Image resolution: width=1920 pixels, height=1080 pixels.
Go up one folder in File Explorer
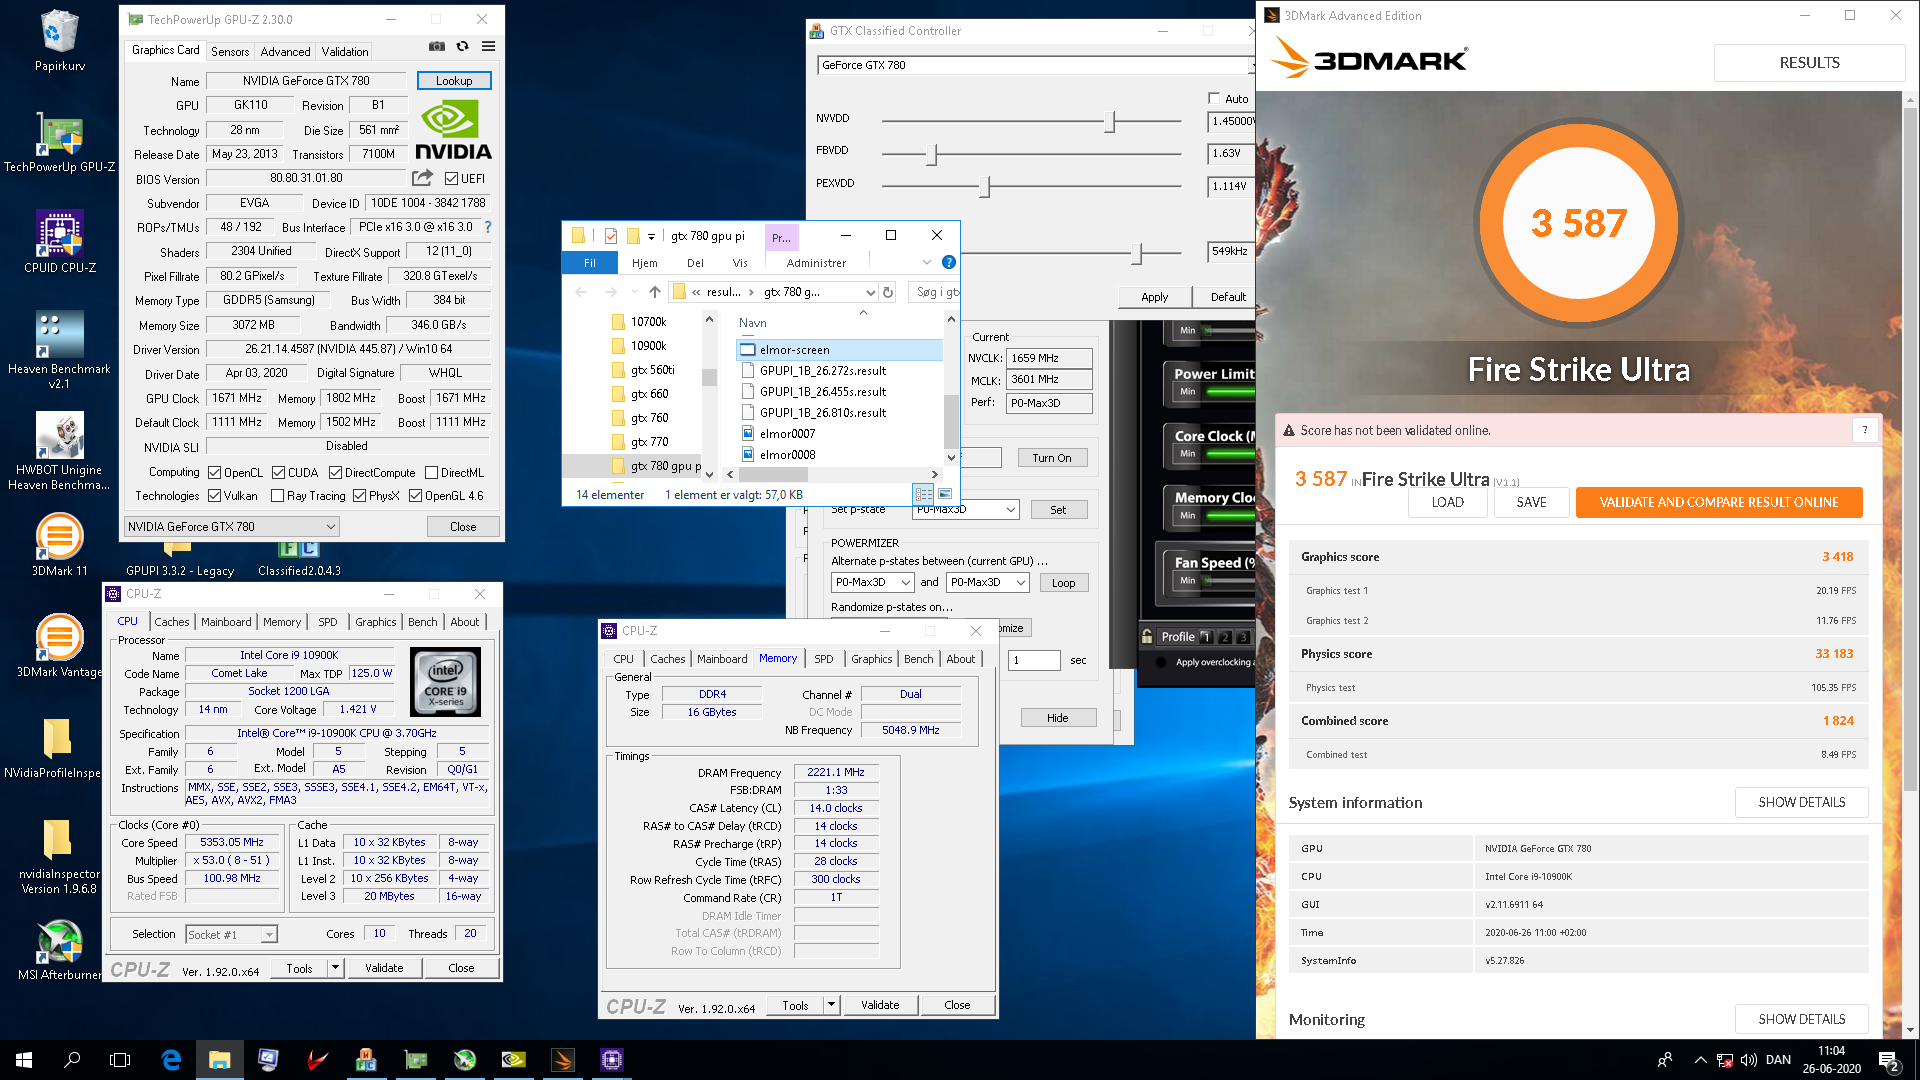click(655, 292)
